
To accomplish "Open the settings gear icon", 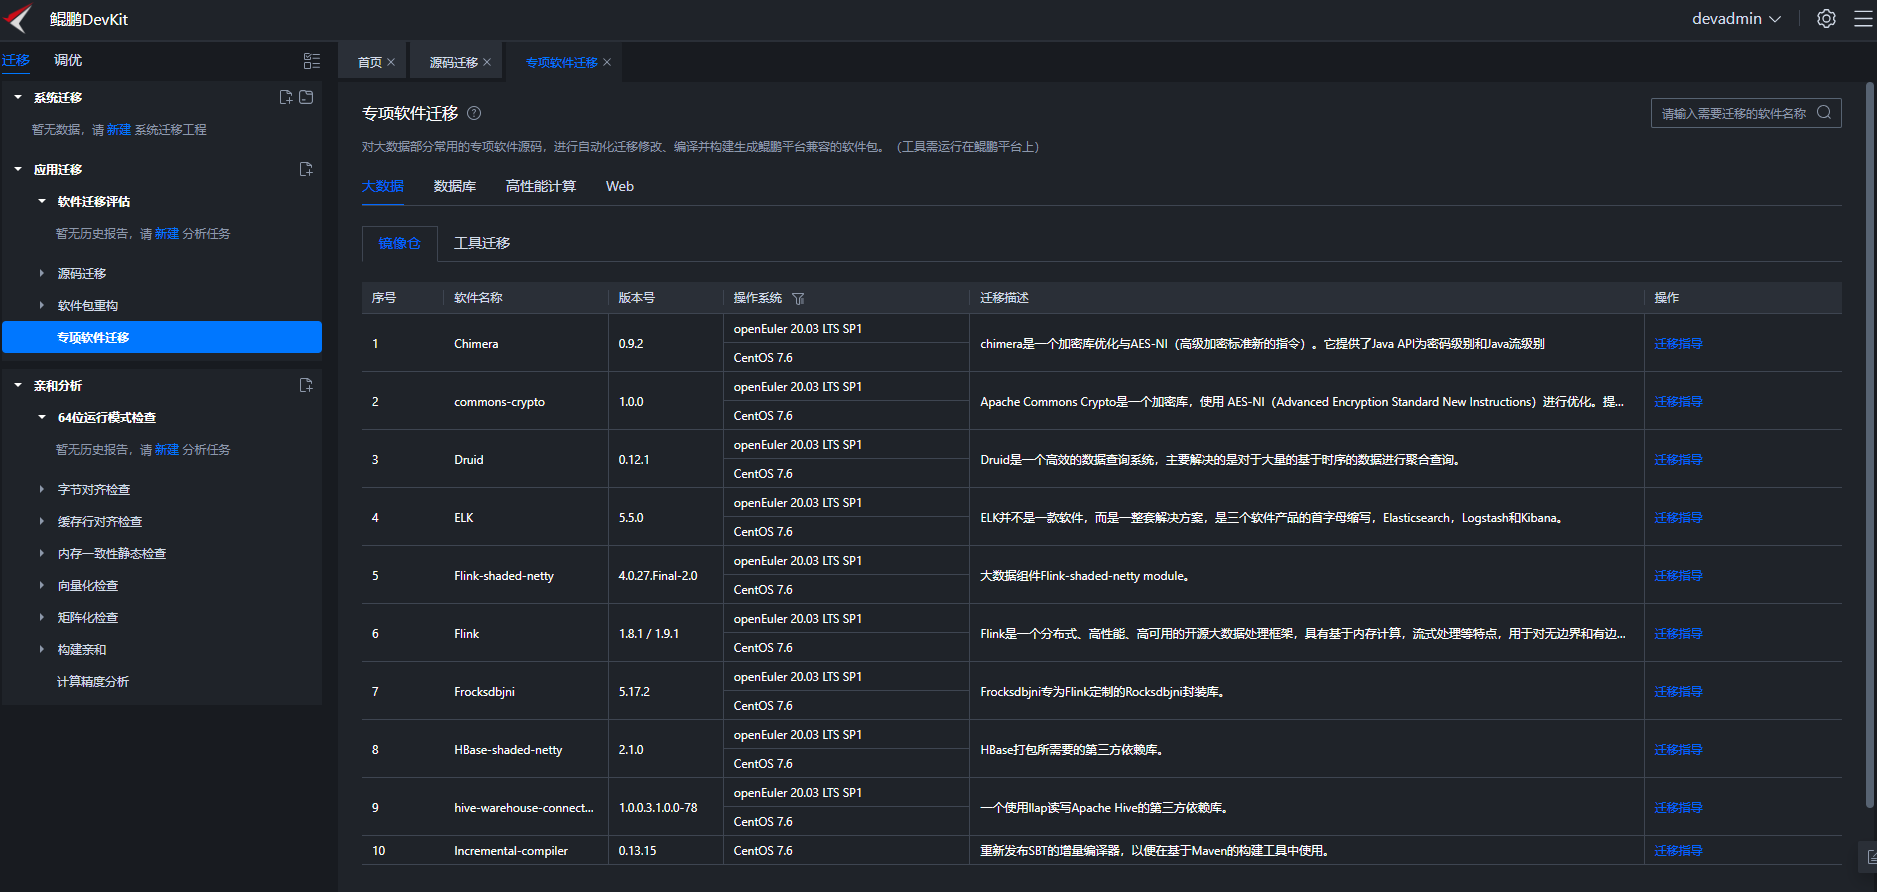I will pyautogui.click(x=1826, y=19).
